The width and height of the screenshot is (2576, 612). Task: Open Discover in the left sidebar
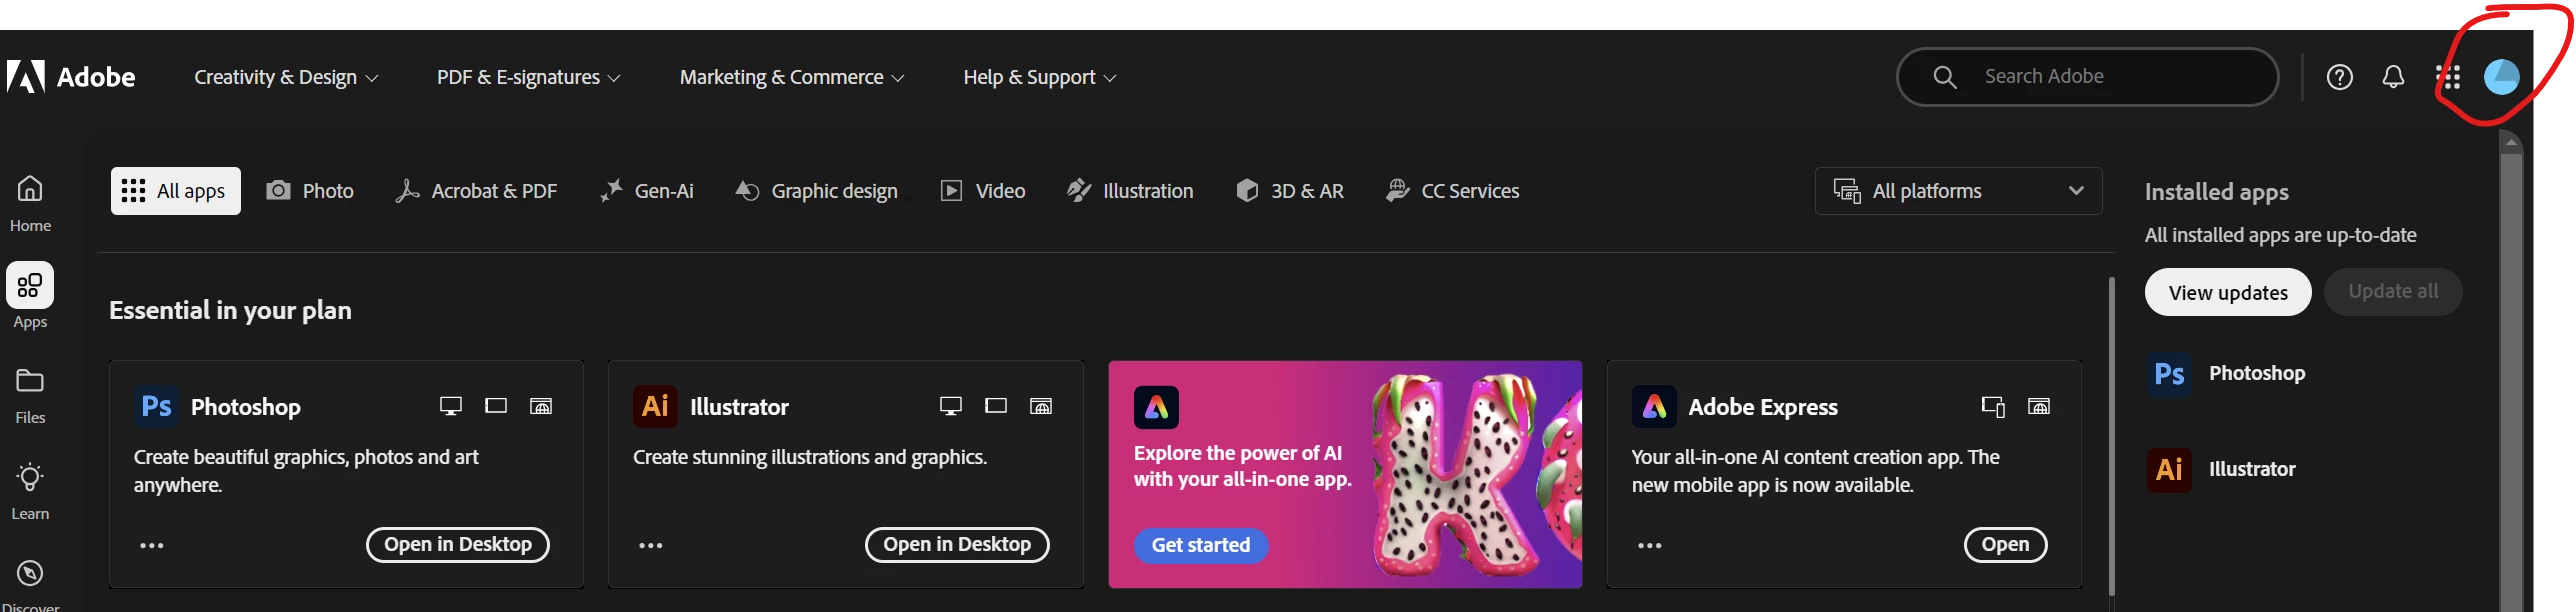click(30, 585)
